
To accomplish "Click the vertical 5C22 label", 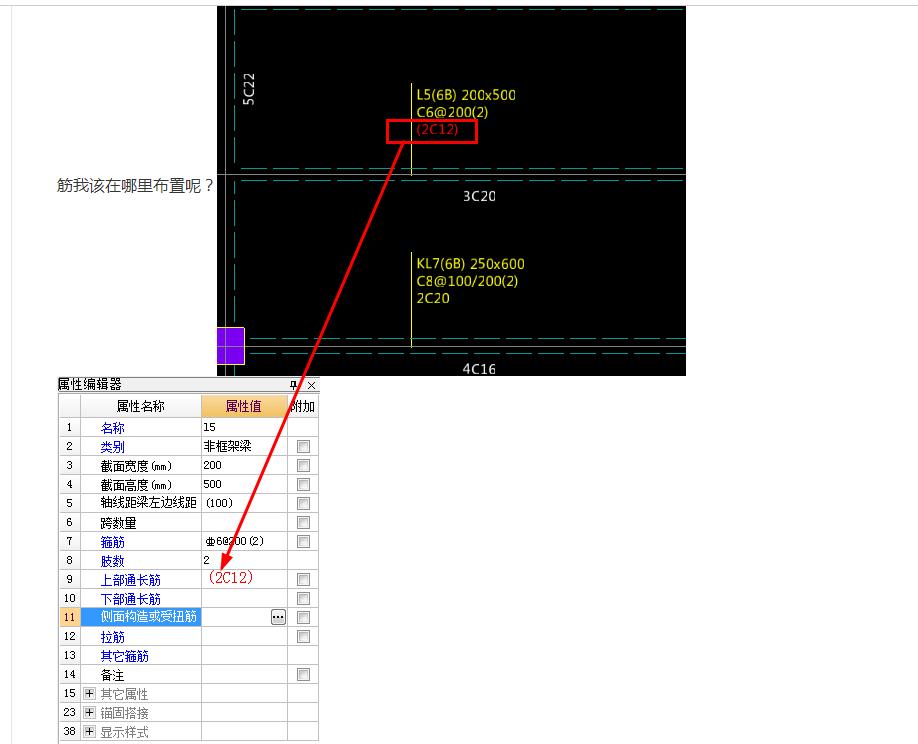I will (x=249, y=89).
